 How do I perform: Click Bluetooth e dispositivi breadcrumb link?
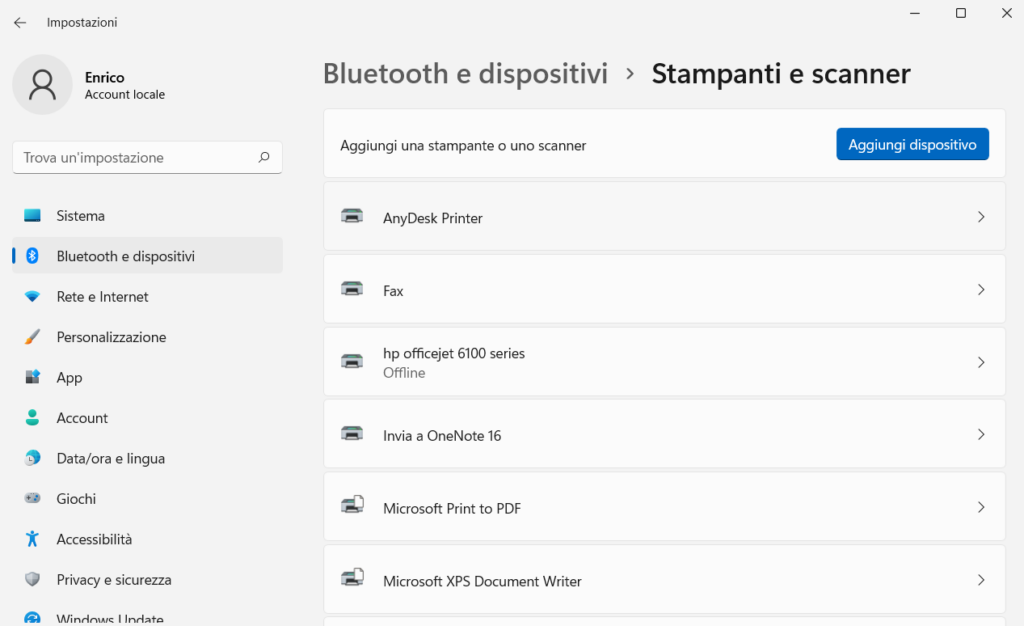pos(466,74)
